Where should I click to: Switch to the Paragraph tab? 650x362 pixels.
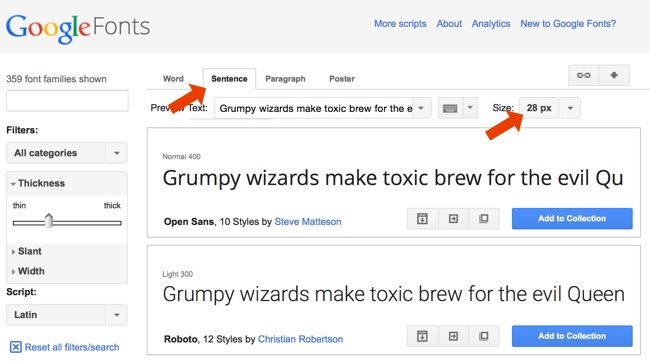pos(285,79)
